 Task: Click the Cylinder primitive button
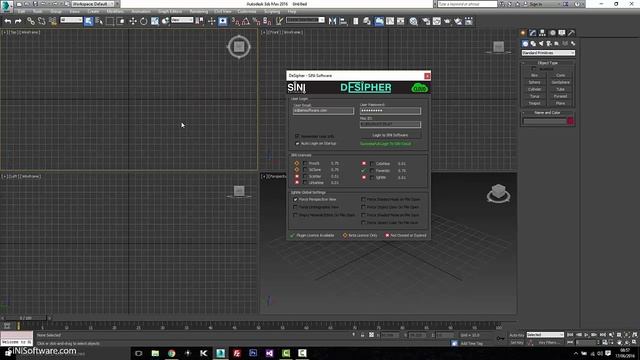point(535,89)
